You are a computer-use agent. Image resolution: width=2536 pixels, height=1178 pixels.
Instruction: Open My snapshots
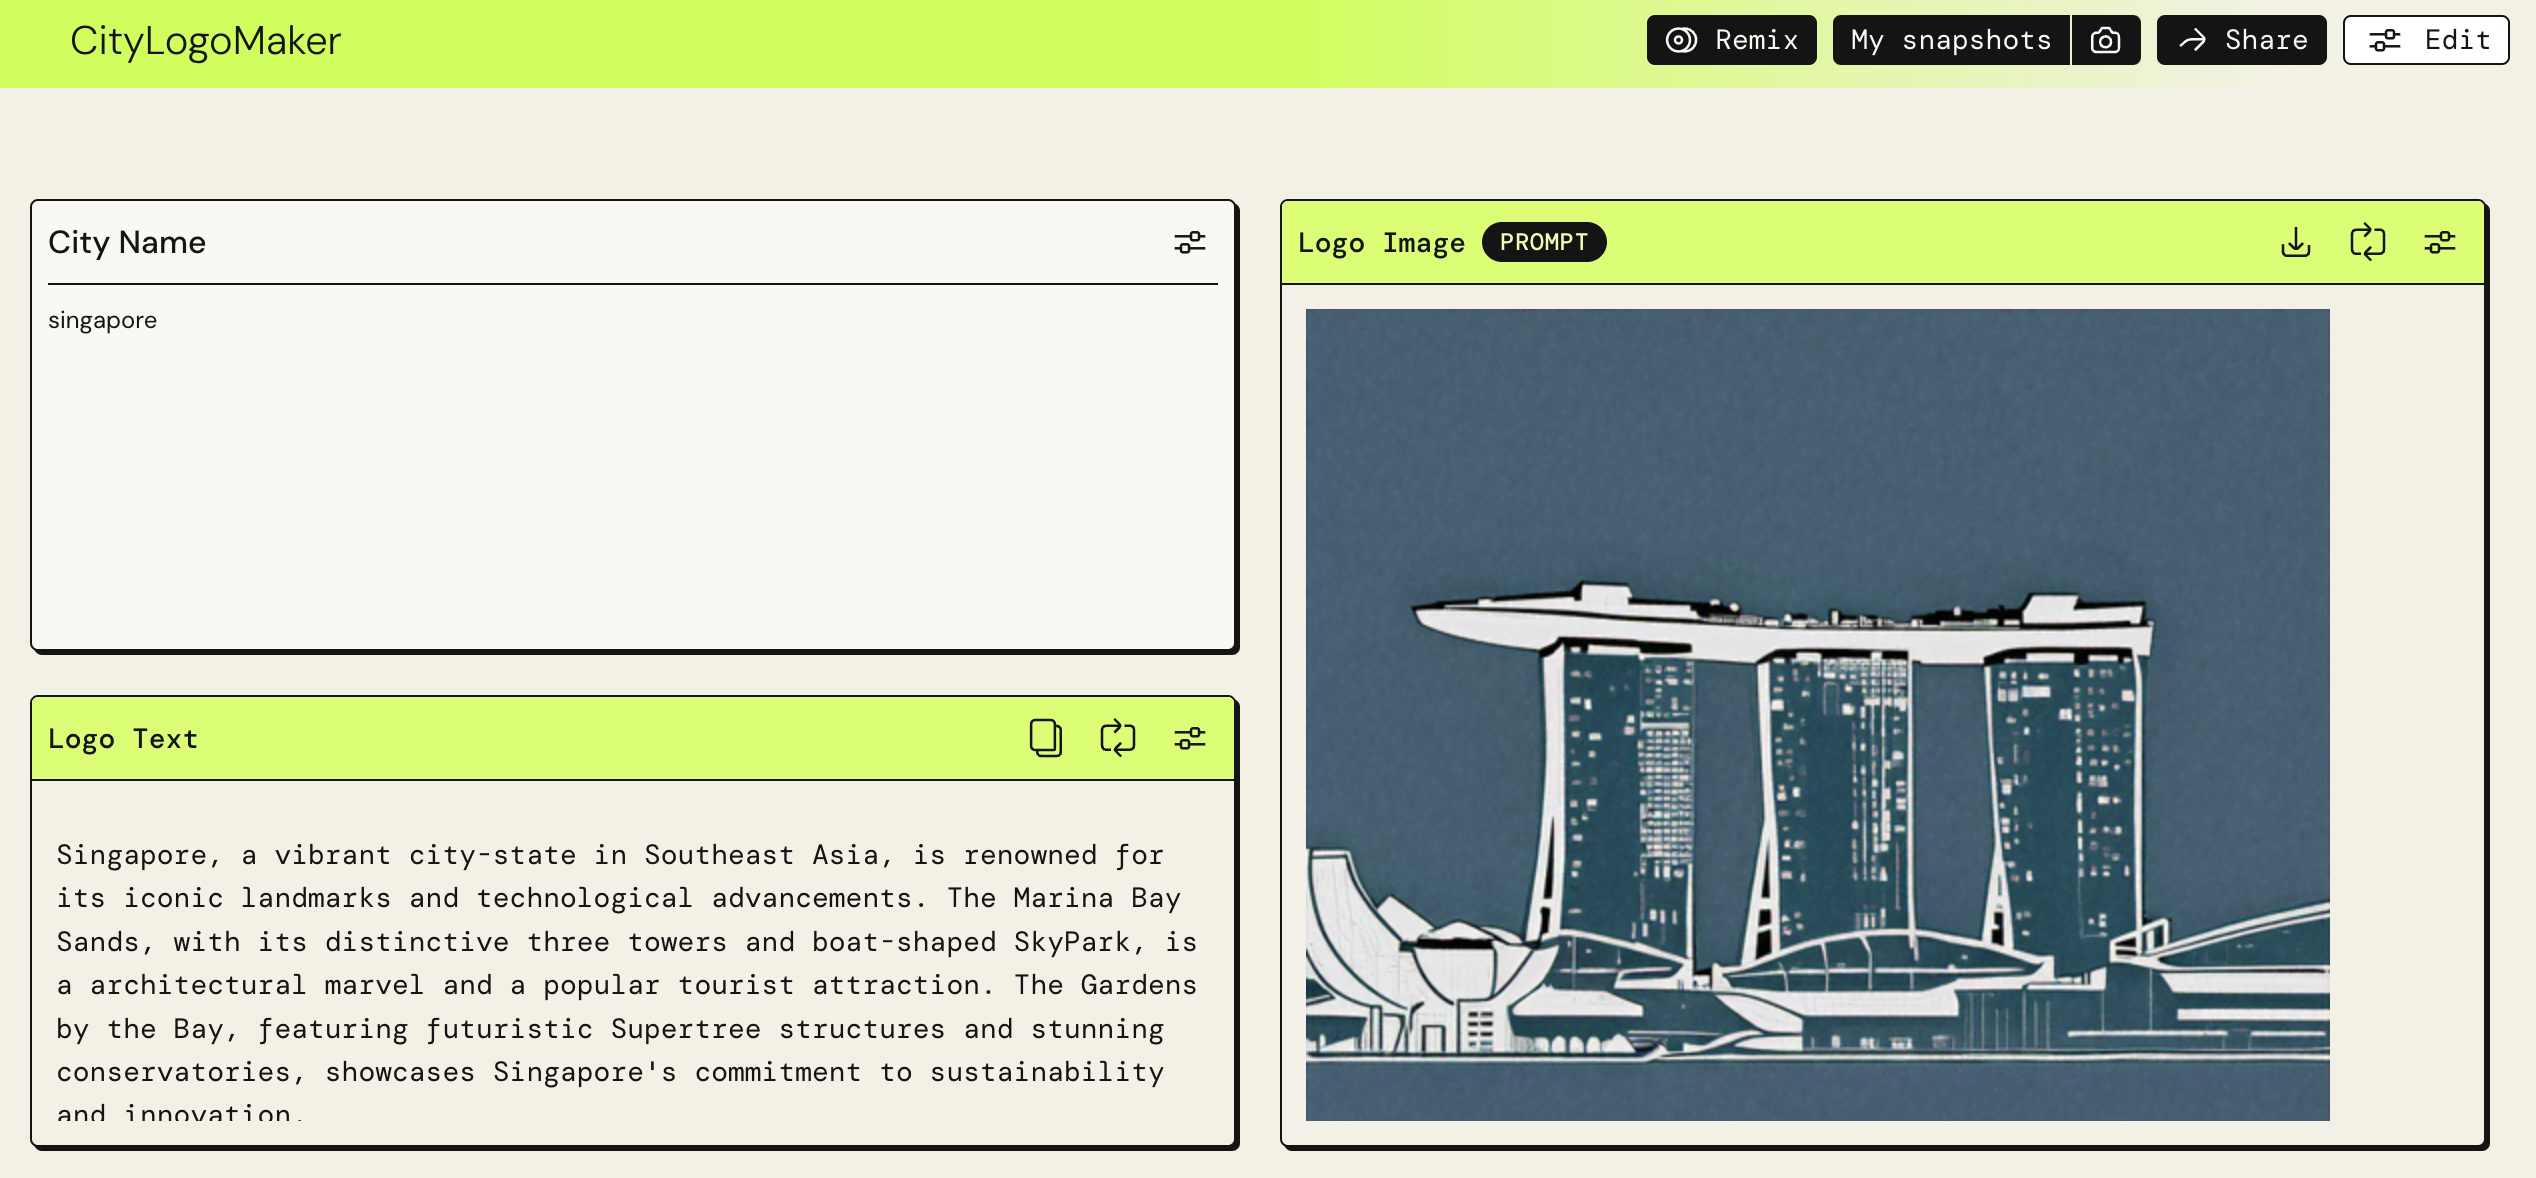click(1950, 40)
